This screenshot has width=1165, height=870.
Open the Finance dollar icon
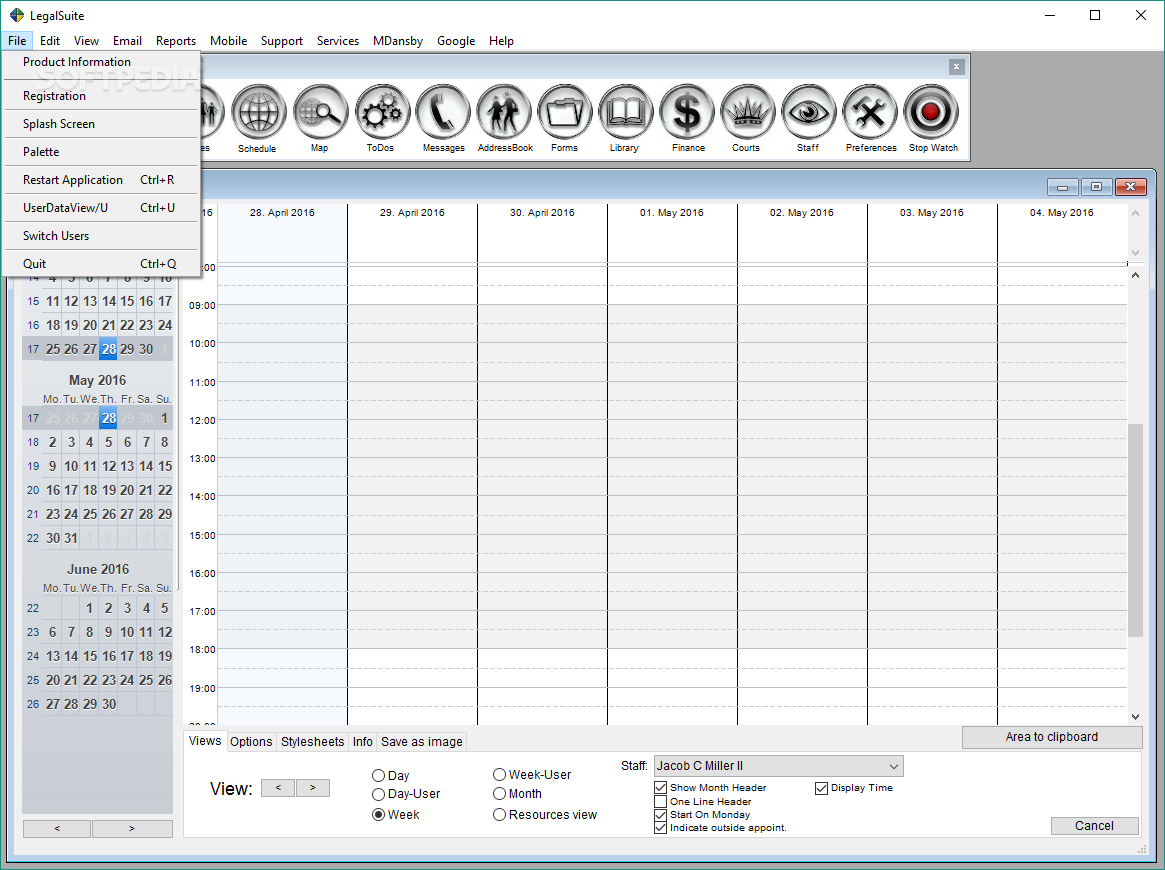coord(687,112)
